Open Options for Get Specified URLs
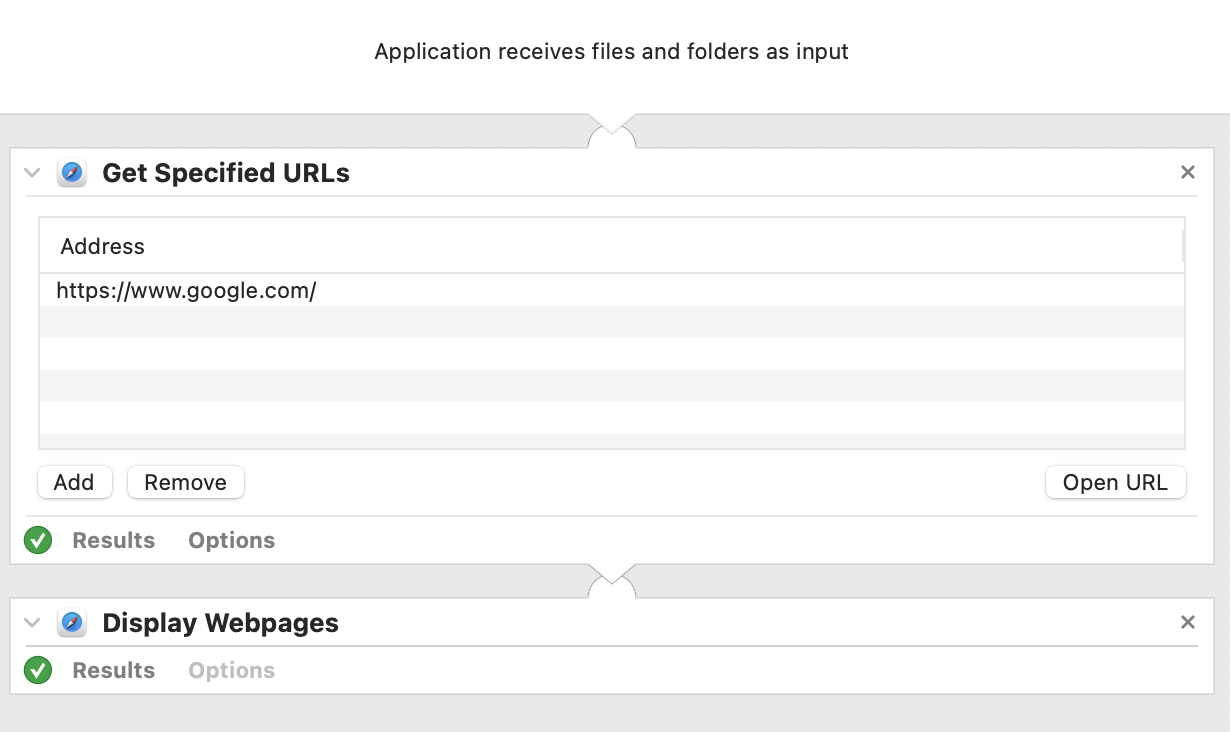Screen dimensions: 1230x732 [231, 541]
